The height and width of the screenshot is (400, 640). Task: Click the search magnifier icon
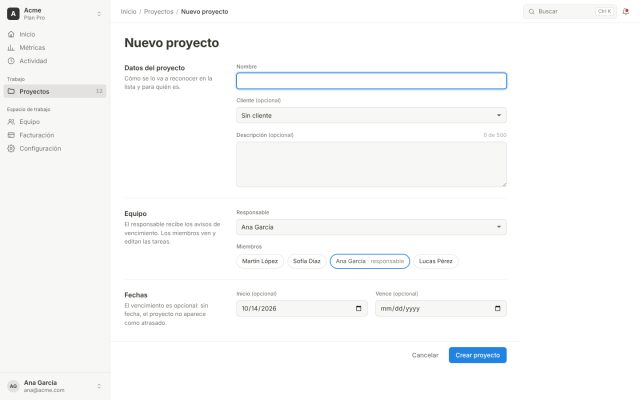(531, 11)
